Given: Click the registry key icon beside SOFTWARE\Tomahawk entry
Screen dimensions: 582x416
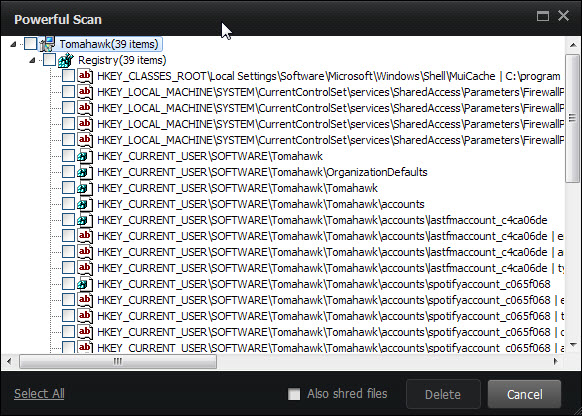Looking at the screenshot, I should point(85,156).
